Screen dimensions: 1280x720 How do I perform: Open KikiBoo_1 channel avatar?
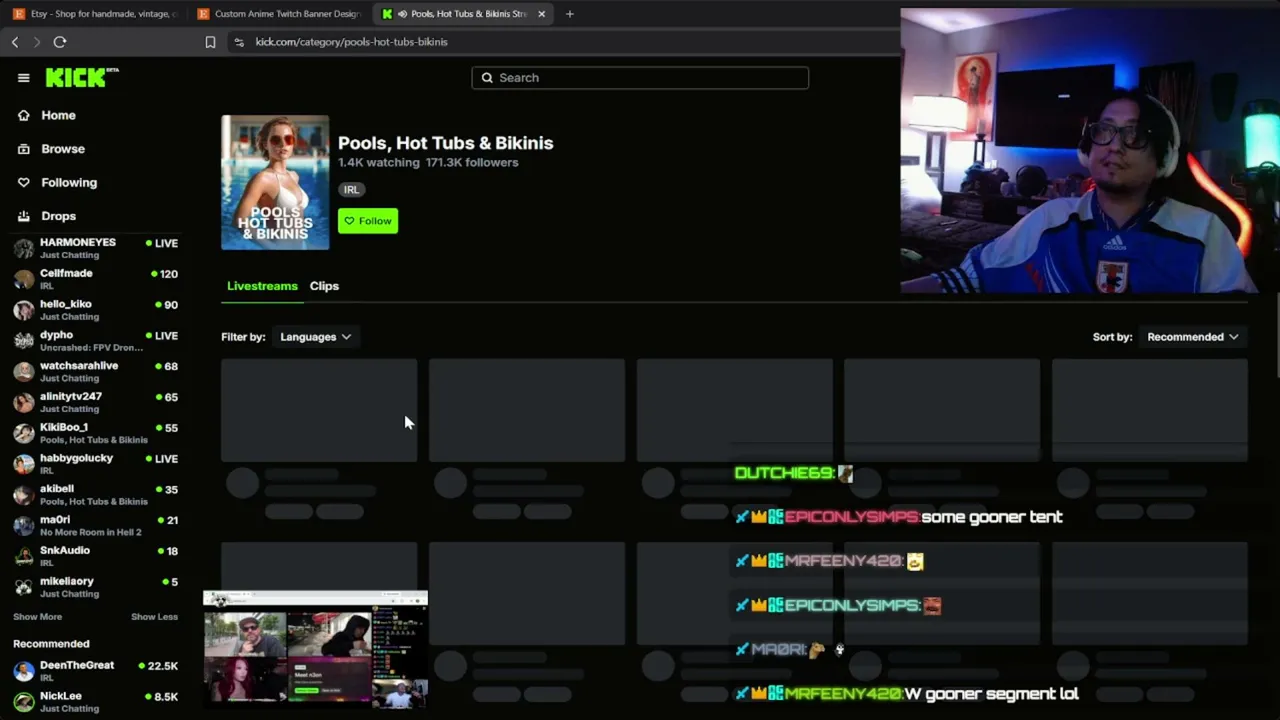[x=24, y=433]
